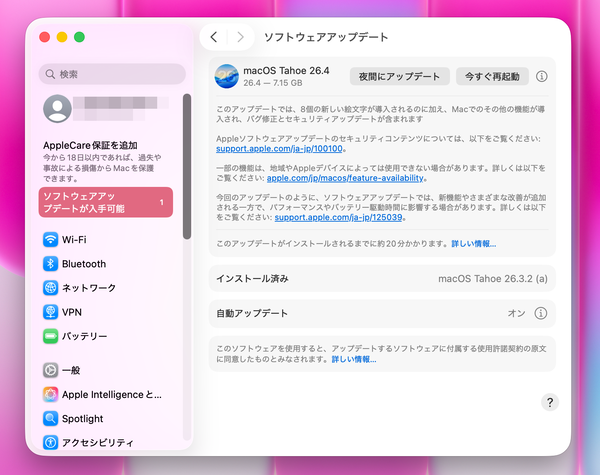Click the バッテリー battery icon
The height and width of the screenshot is (475, 600).
50,336
